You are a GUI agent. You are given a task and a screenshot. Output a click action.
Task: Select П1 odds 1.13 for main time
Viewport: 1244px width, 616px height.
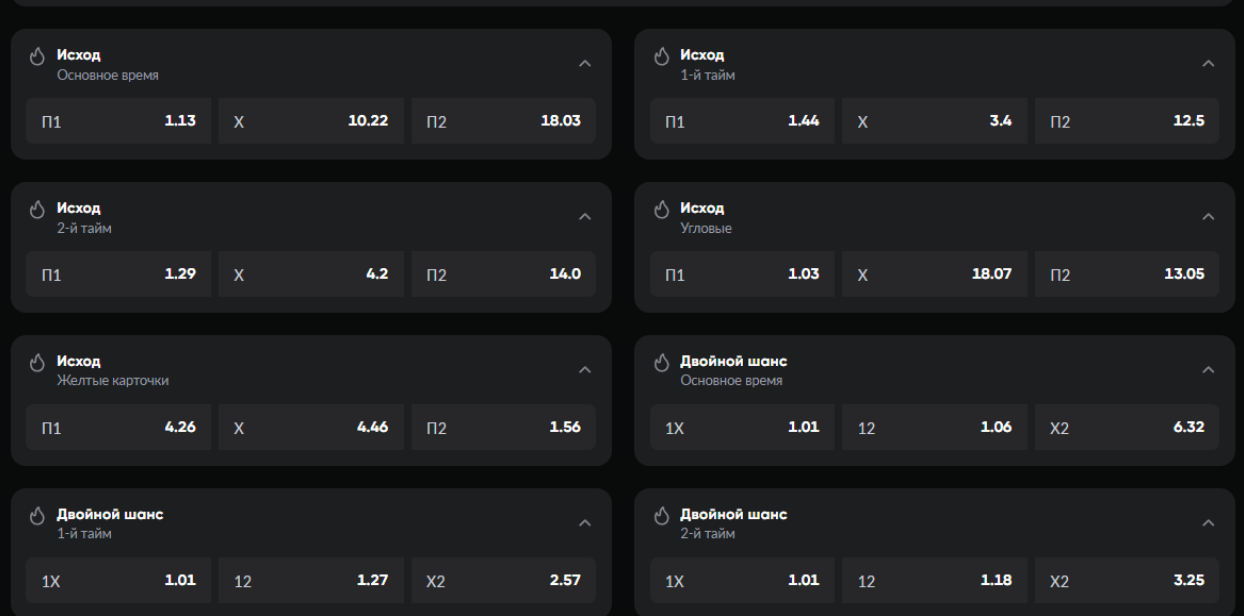click(x=118, y=122)
